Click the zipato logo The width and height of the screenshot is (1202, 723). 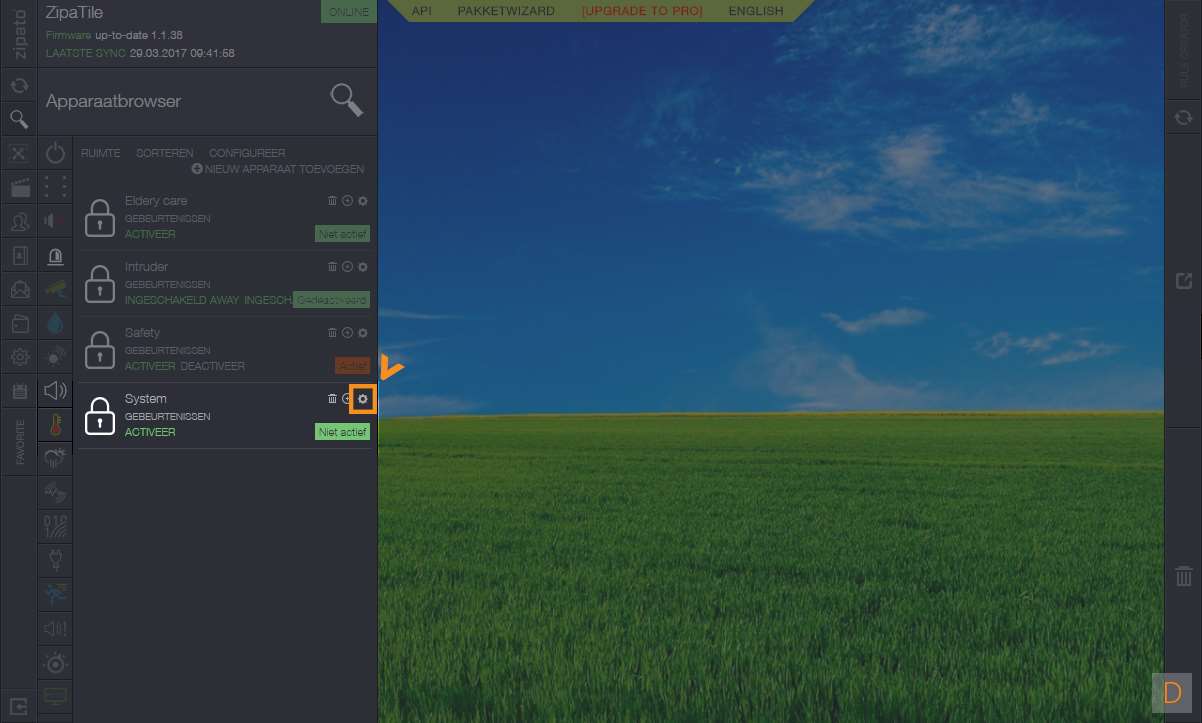(x=19, y=33)
